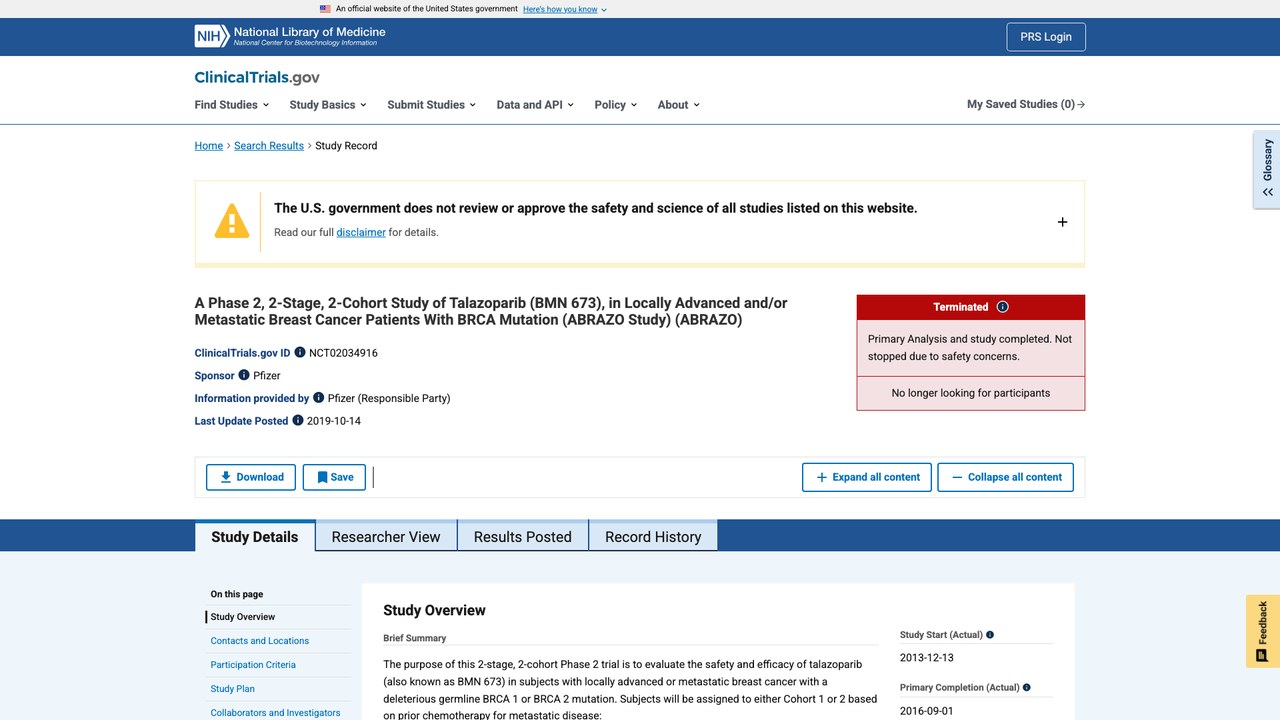
Task: Open the Glossary side panel
Action: tap(1267, 169)
